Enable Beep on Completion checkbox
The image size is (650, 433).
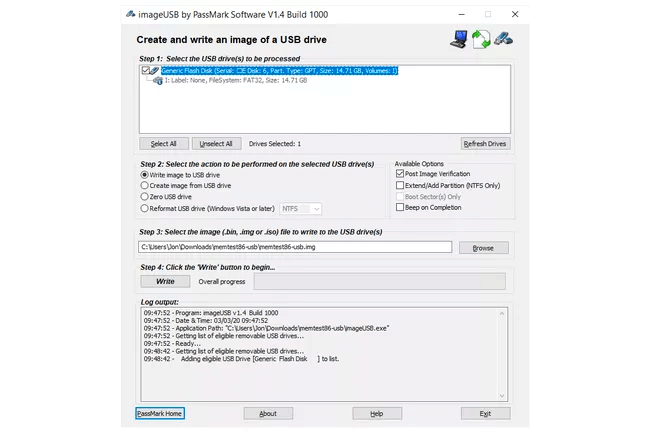(400, 207)
